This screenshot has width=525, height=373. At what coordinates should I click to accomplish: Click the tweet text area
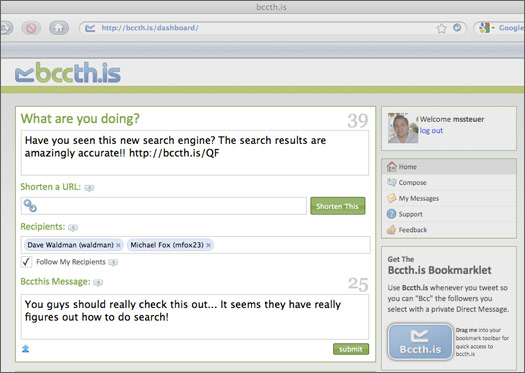pyautogui.click(x=195, y=153)
